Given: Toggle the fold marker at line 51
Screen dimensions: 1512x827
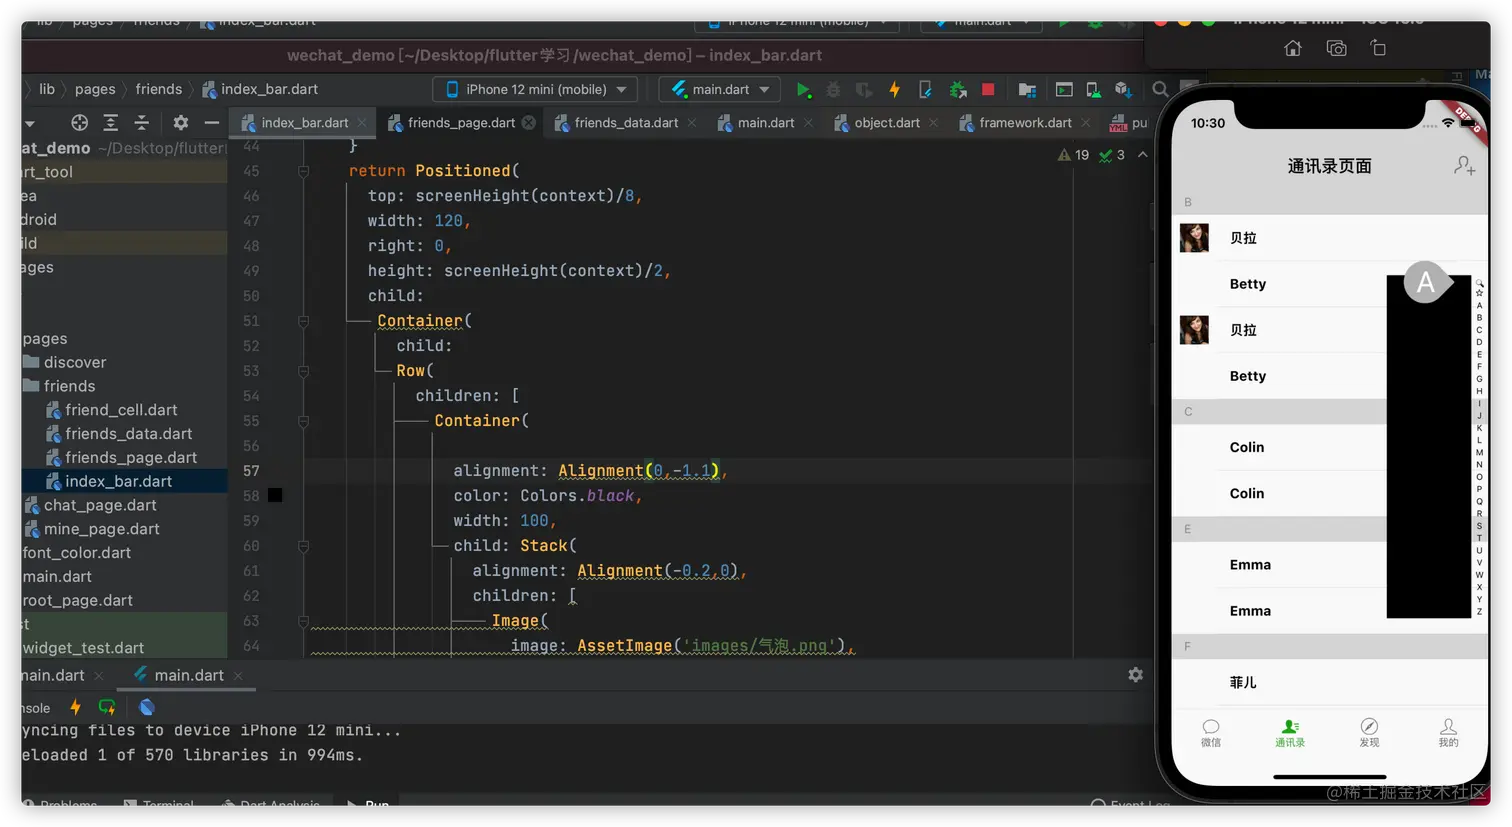Looking at the screenshot, I should 303,321.
